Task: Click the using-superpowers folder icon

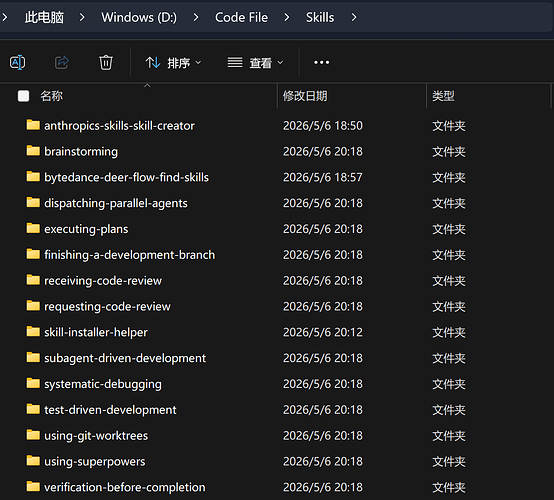Action: click(x=33, y=460)
